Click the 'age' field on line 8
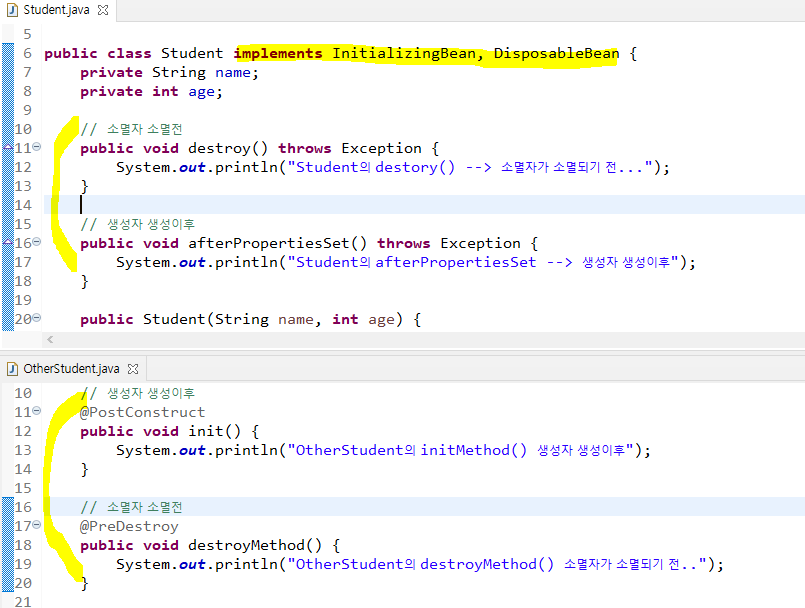 pos(201,93)
